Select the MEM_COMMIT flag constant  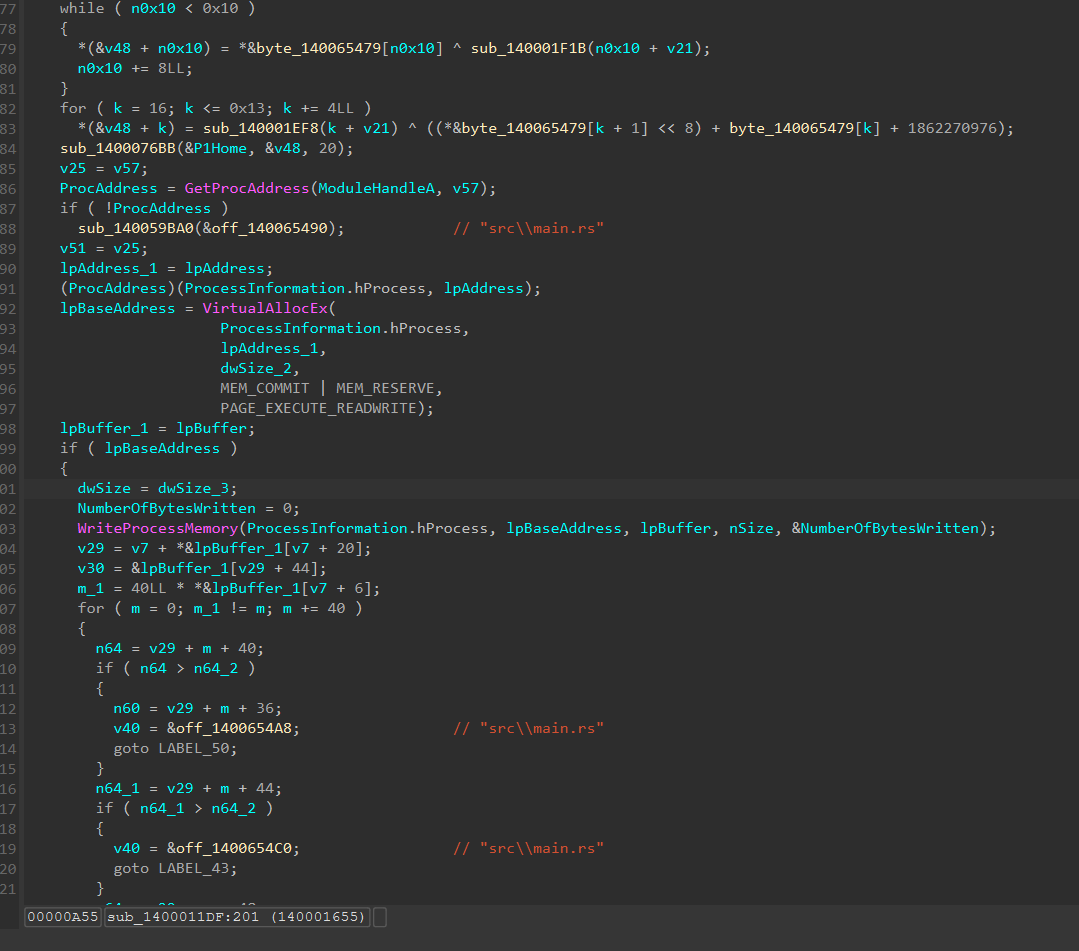(x=265, y=388)
